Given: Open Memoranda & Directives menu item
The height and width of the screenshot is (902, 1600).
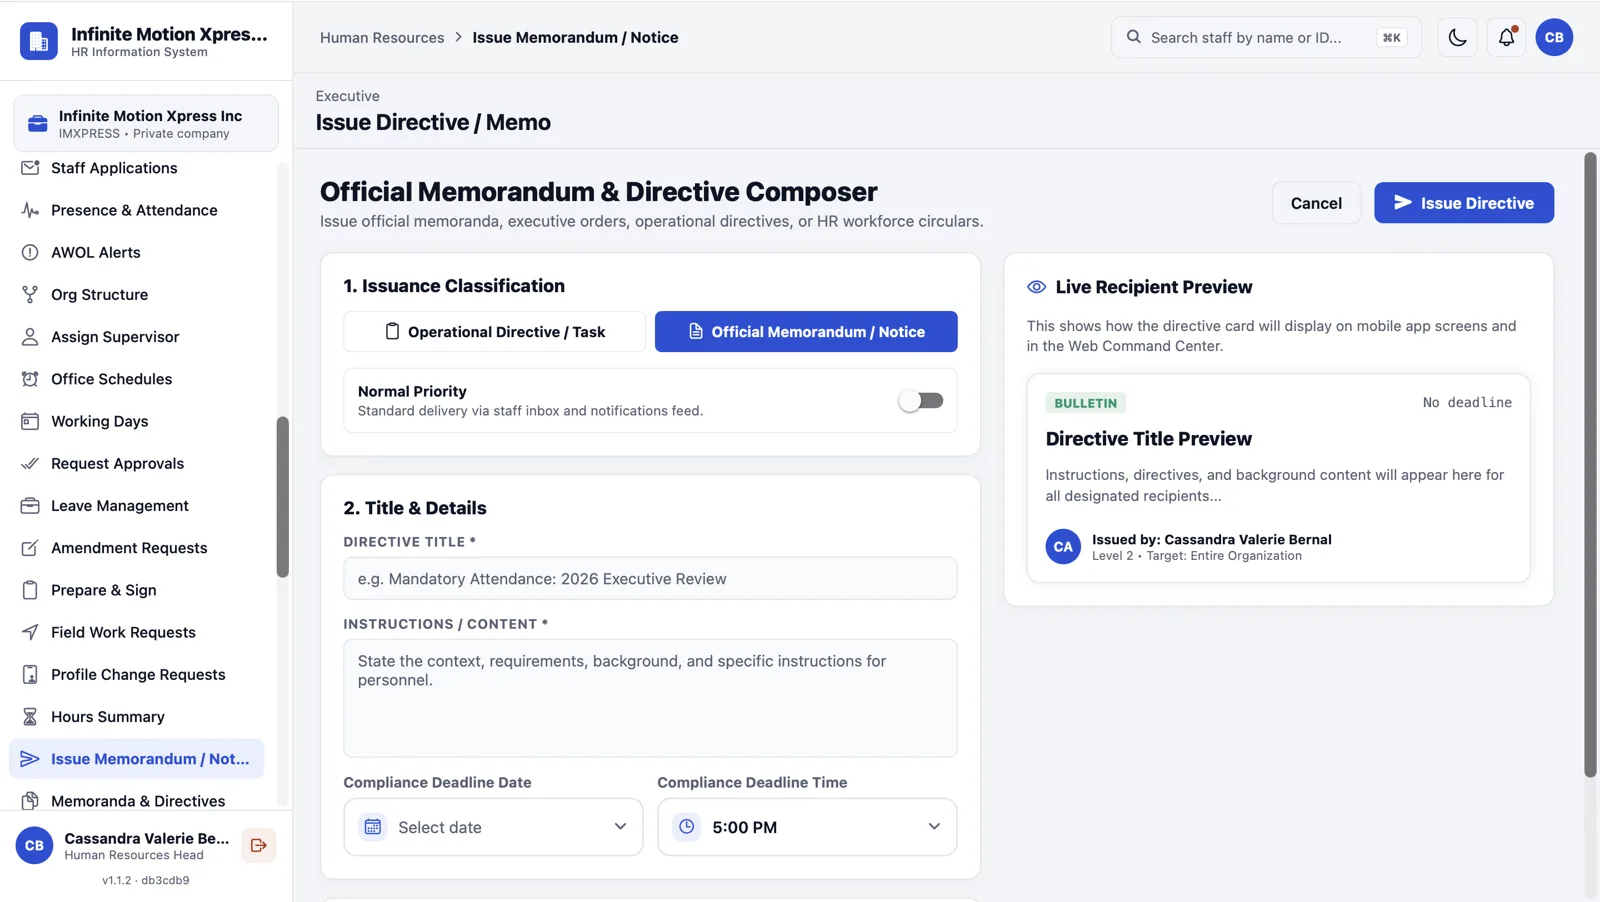Looking at the screenshot, I should click(x=138, y=801).
